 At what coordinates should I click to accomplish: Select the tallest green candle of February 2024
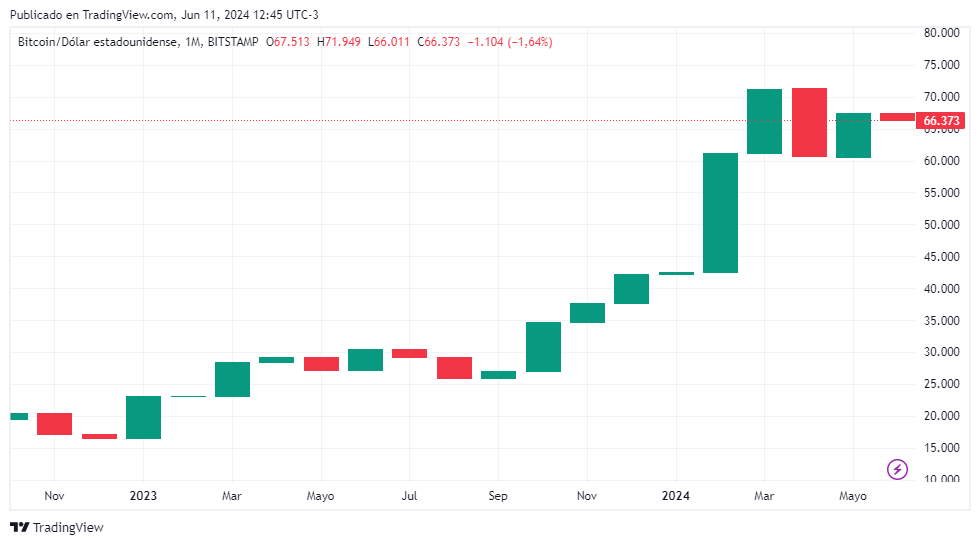720,212
